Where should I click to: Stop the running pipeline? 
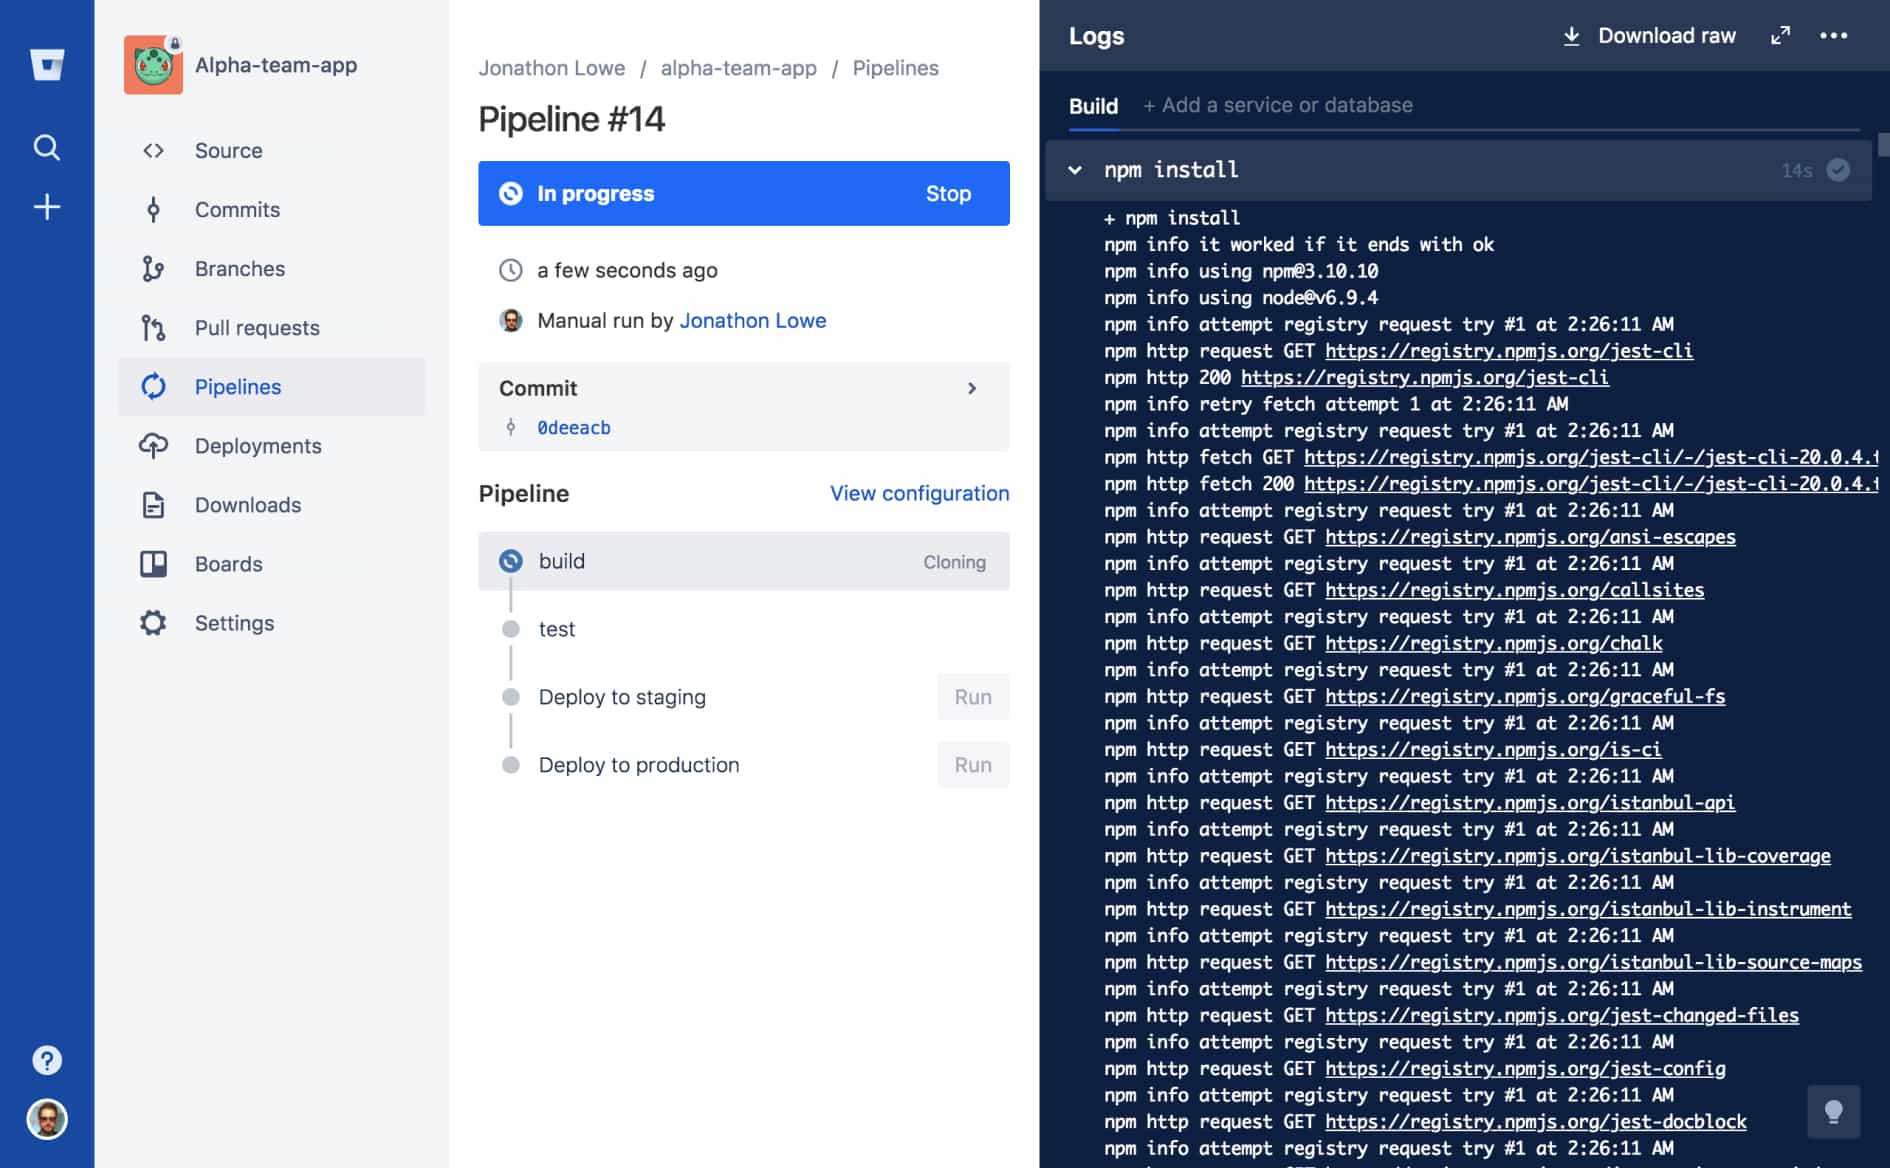pos(947,194)
